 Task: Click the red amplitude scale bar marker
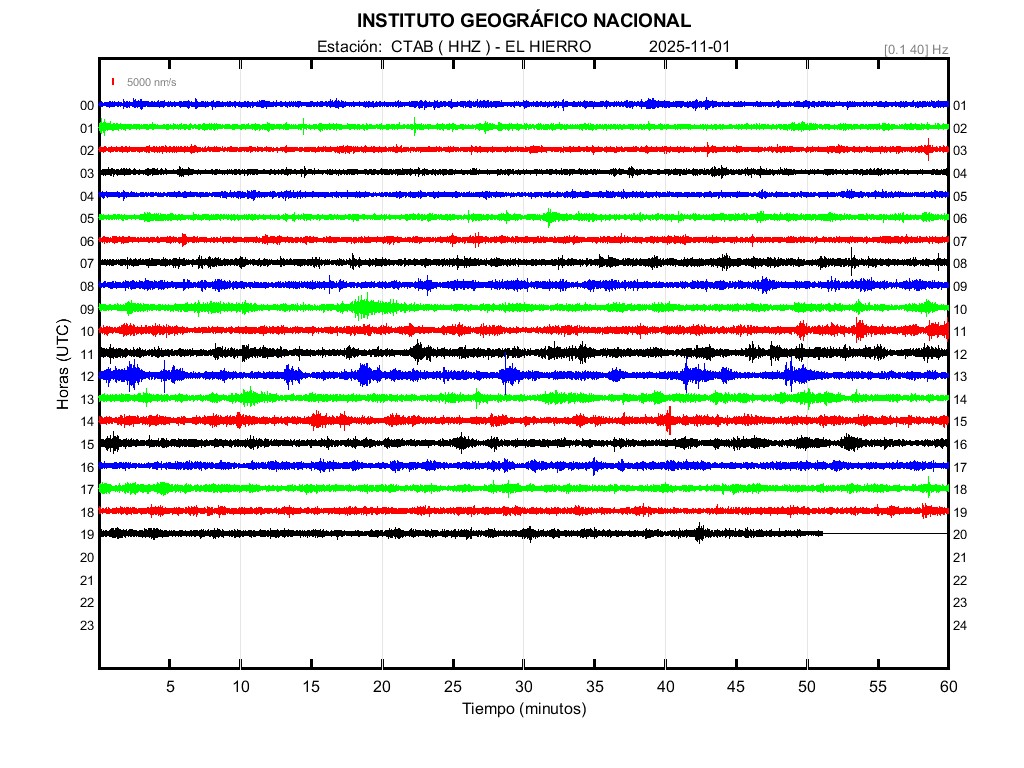click(114, 82)
